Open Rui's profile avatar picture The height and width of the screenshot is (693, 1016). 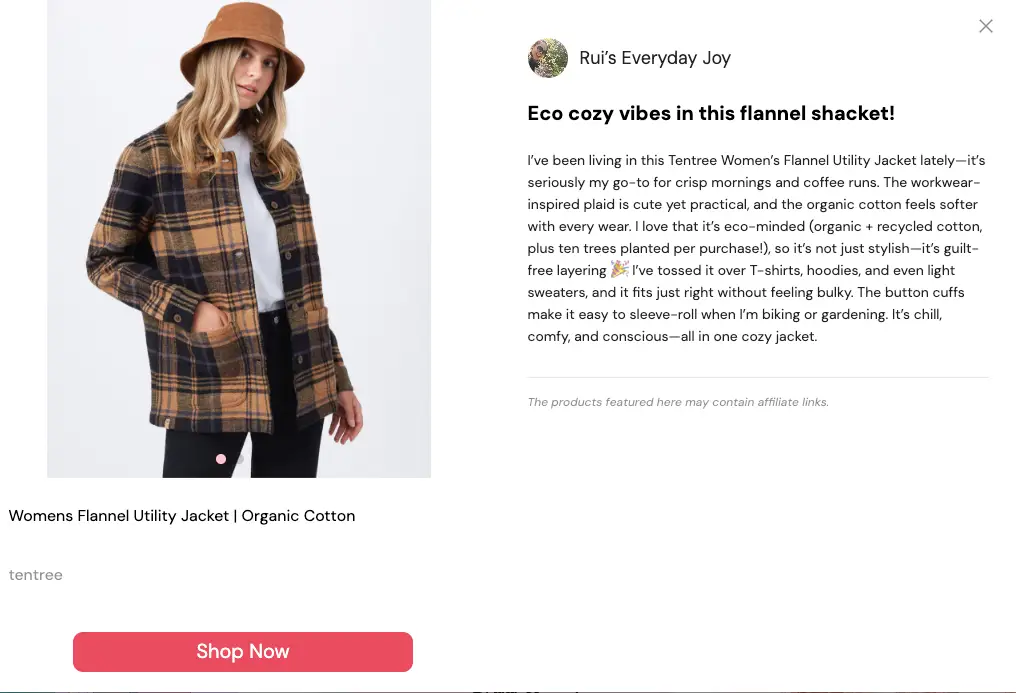[x=548, y=58]
